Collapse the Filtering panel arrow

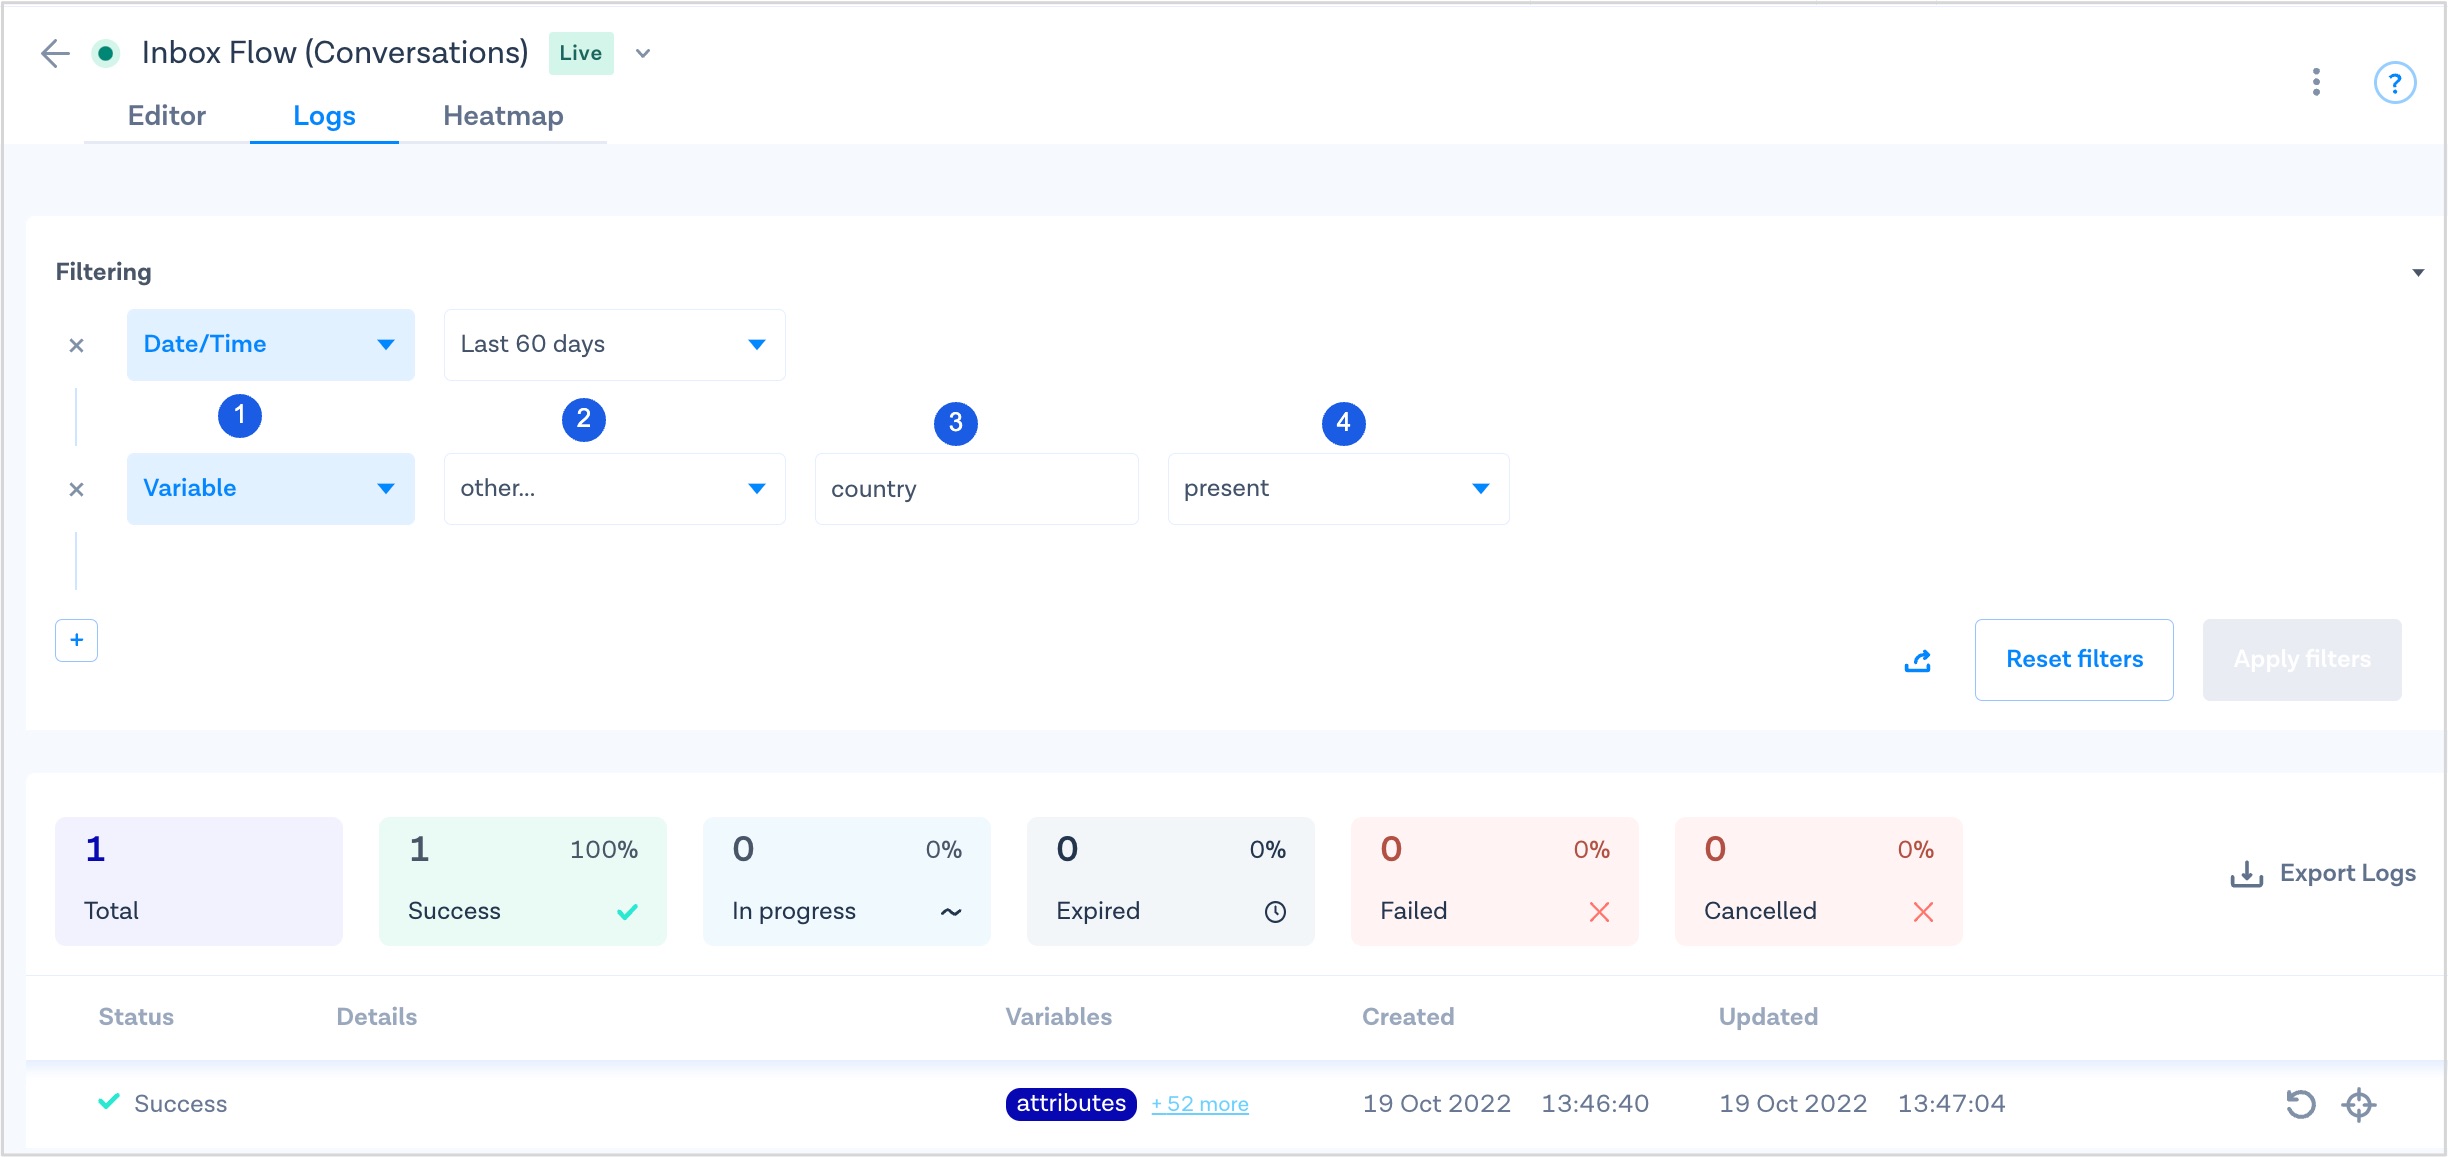pyautogui.click(x=2418, y=273)
